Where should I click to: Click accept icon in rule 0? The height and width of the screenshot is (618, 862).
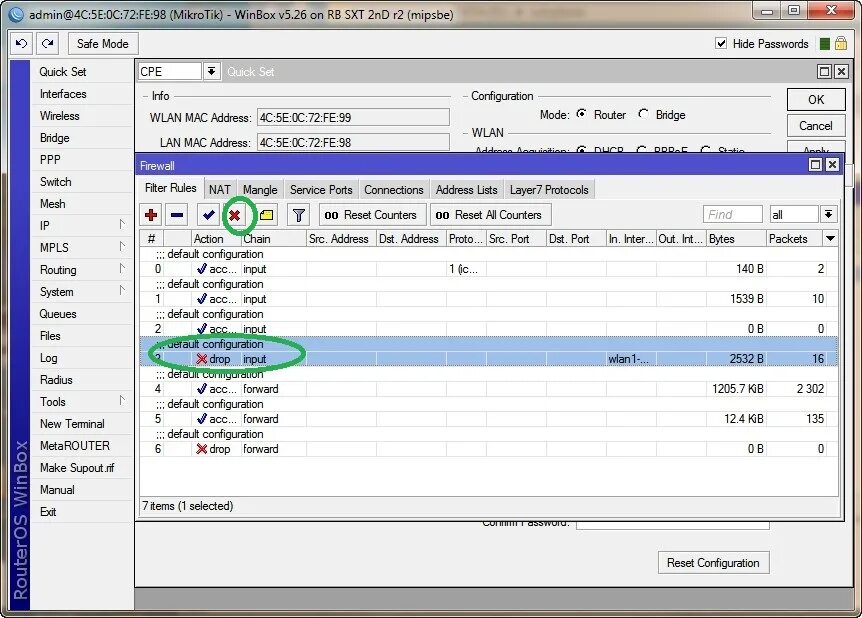tap(202, 269)
